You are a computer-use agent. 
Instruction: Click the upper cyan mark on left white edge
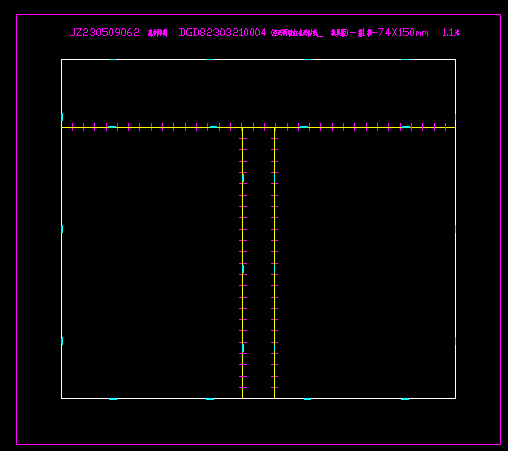[62, 117]
